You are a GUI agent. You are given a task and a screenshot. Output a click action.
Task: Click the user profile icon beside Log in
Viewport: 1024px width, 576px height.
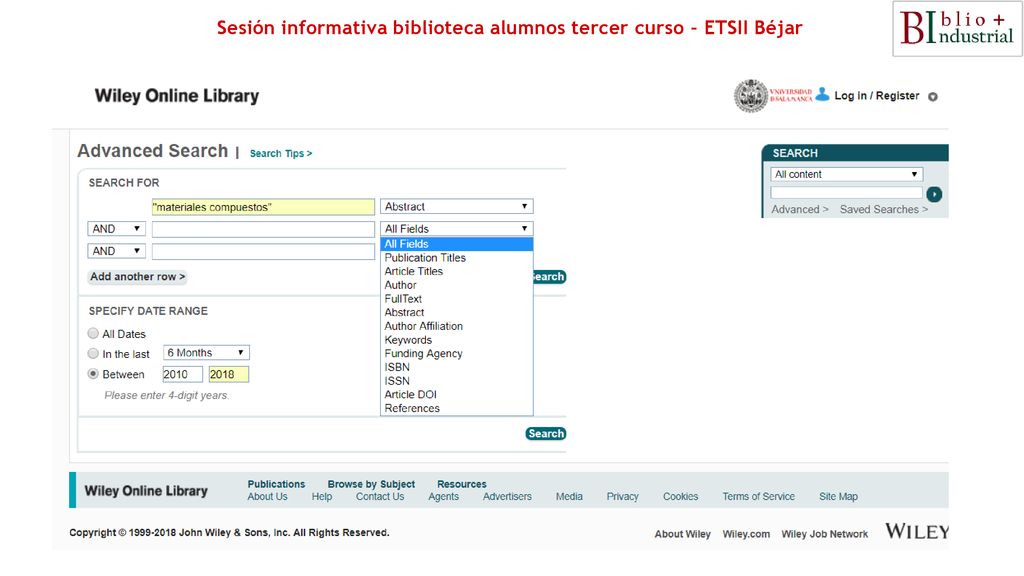(822, 95)
